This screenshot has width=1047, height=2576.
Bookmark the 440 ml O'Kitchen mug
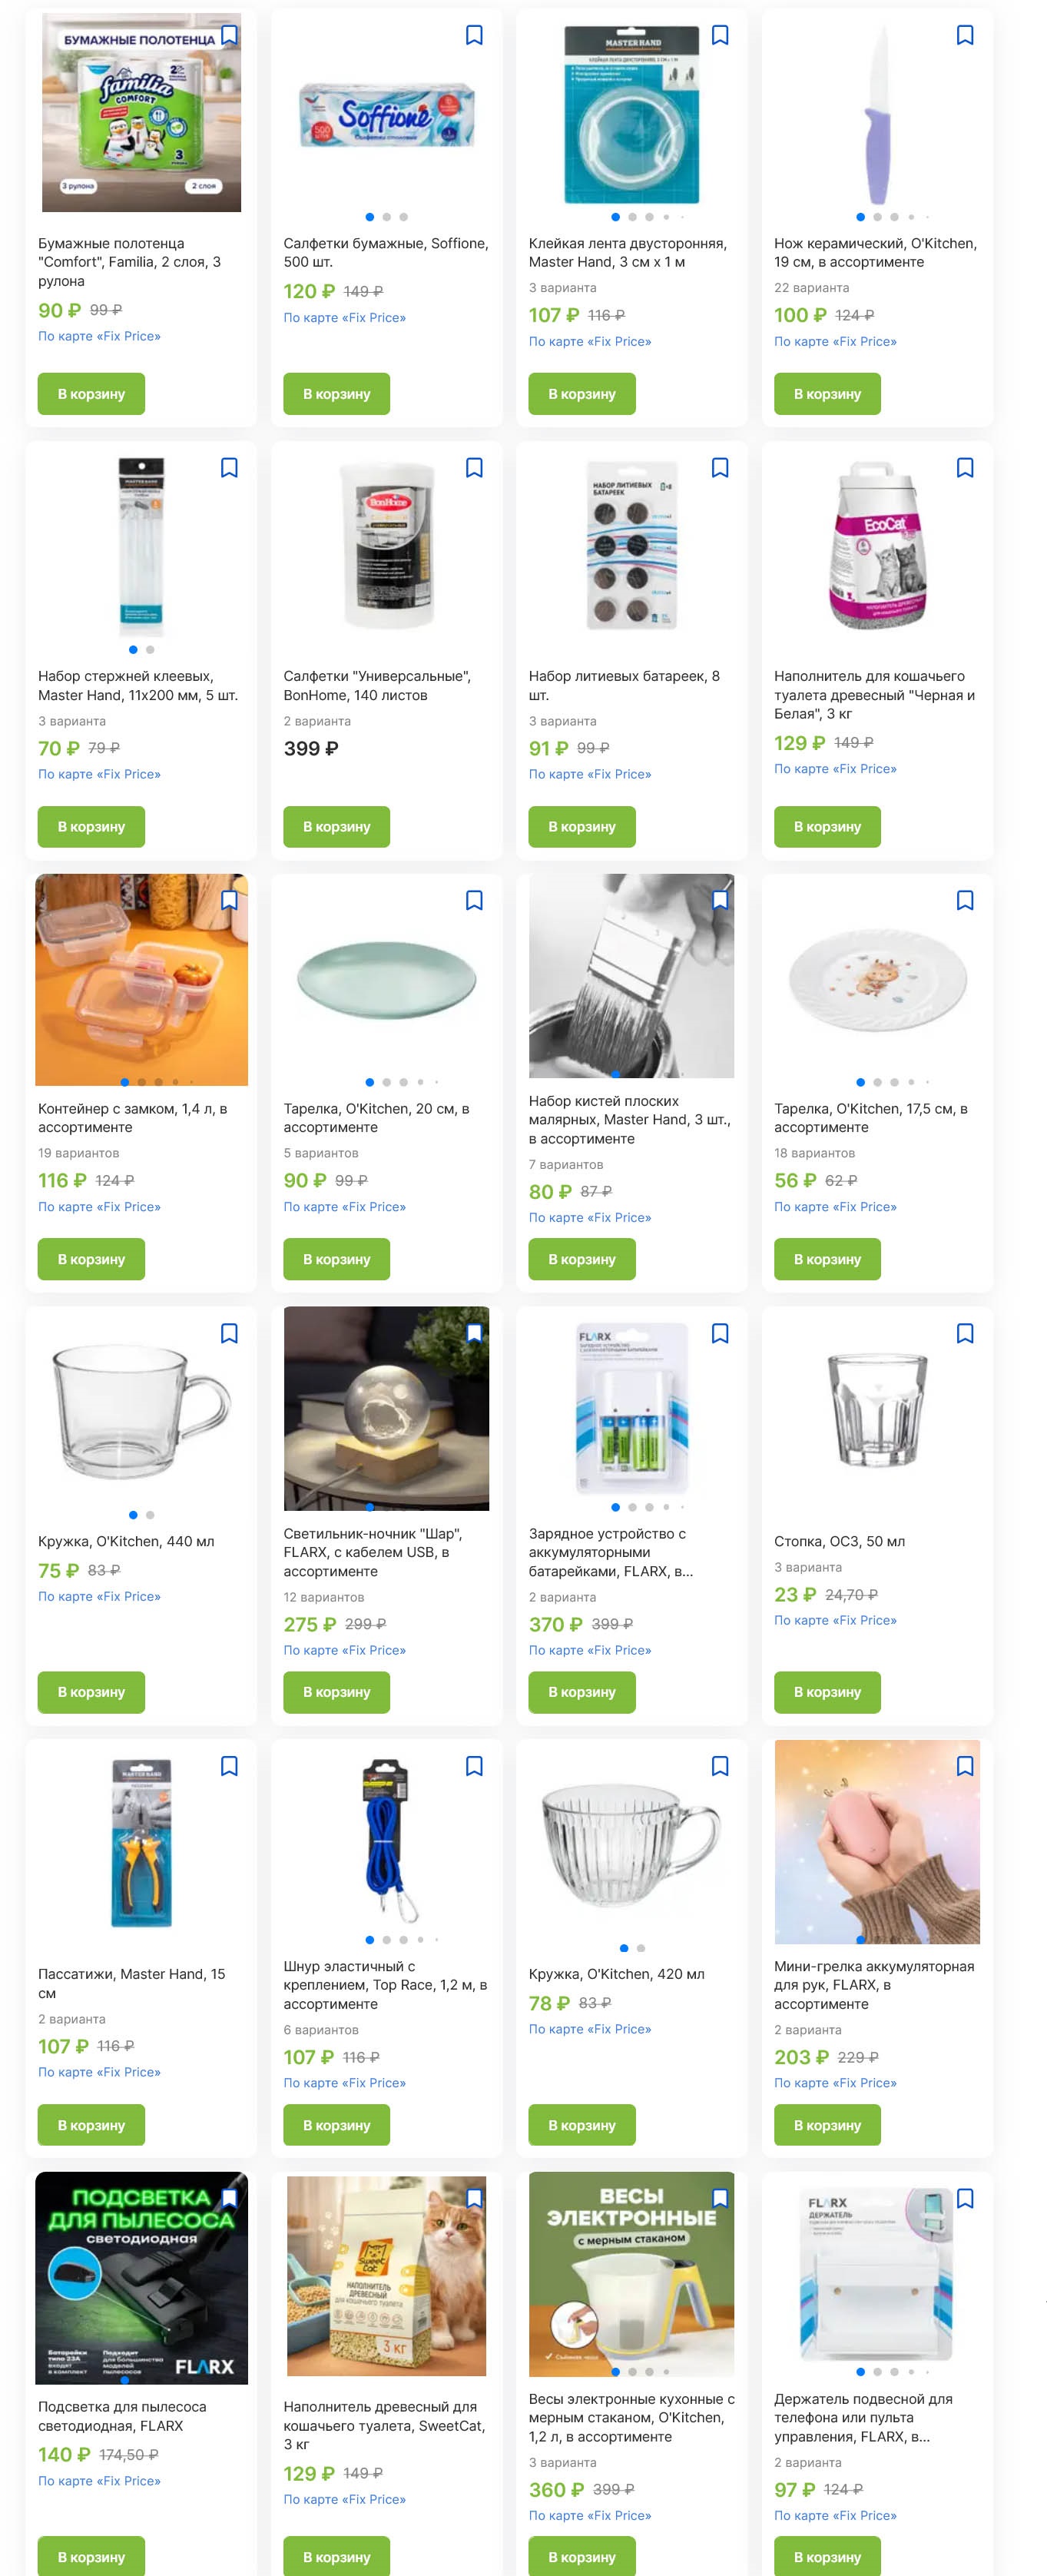(229, 1334)
